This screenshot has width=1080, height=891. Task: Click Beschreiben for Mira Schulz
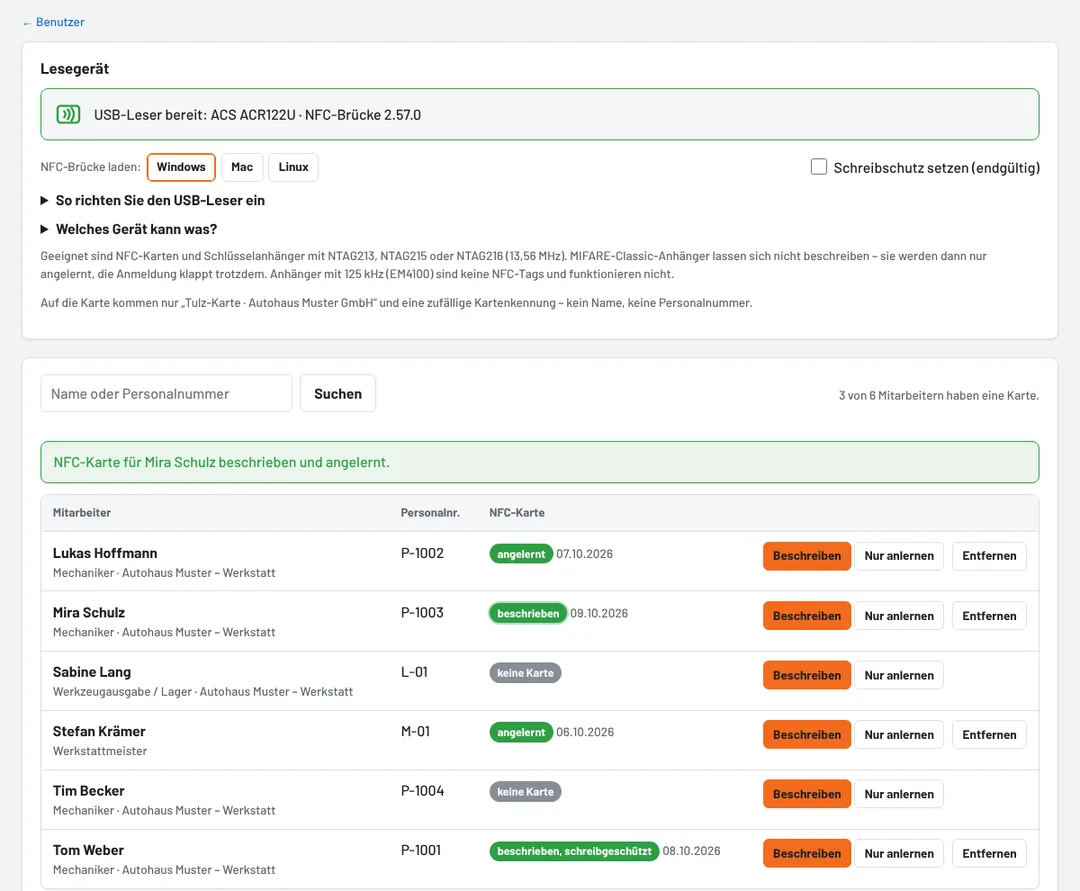click(x=807, y=616)
